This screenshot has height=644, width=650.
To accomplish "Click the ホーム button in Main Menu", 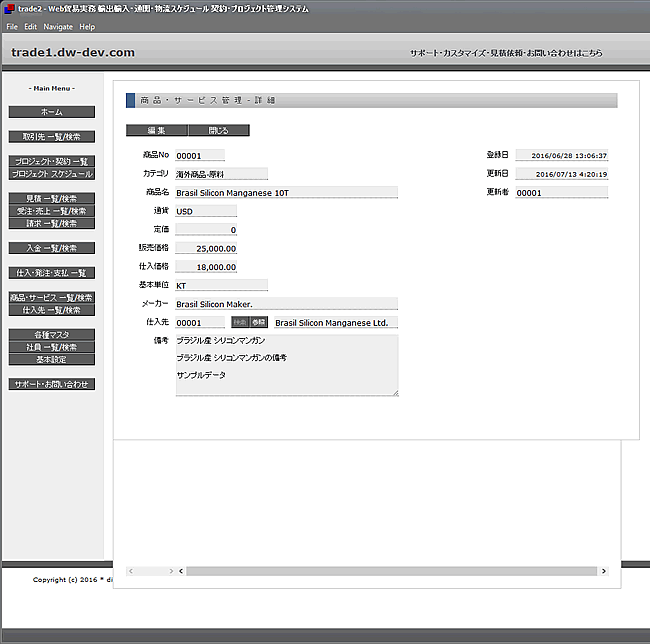I will (x=52, y=112).
